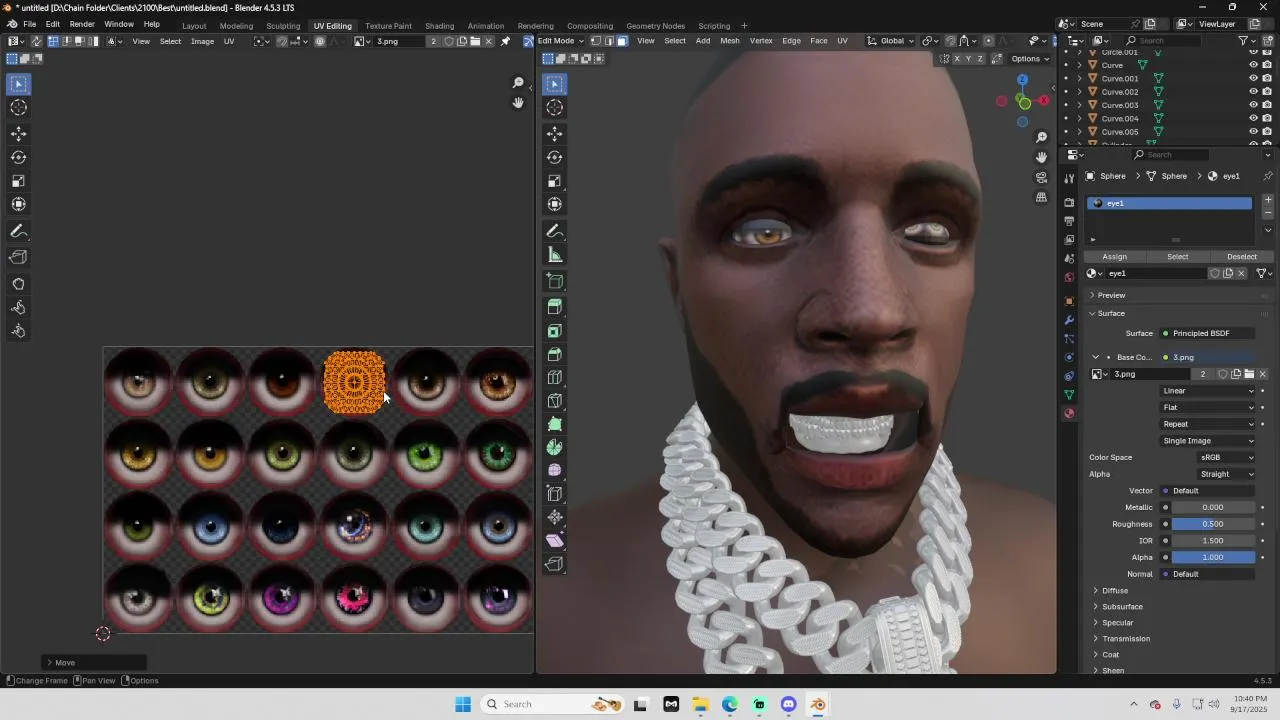Select the Smooth vertices tool
The width and height of the screenshot is (1280, 720).
tap(555, 470)
